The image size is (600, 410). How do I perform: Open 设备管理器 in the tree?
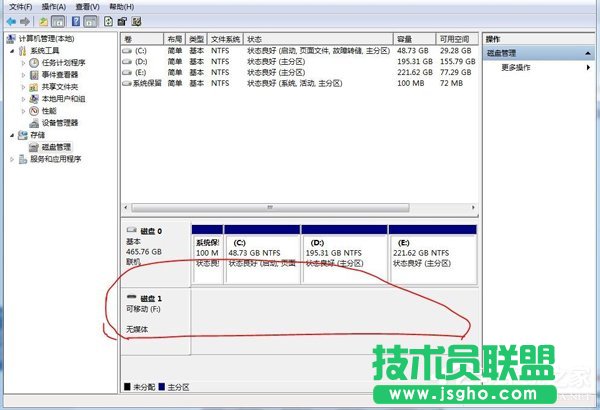point(60,123)
